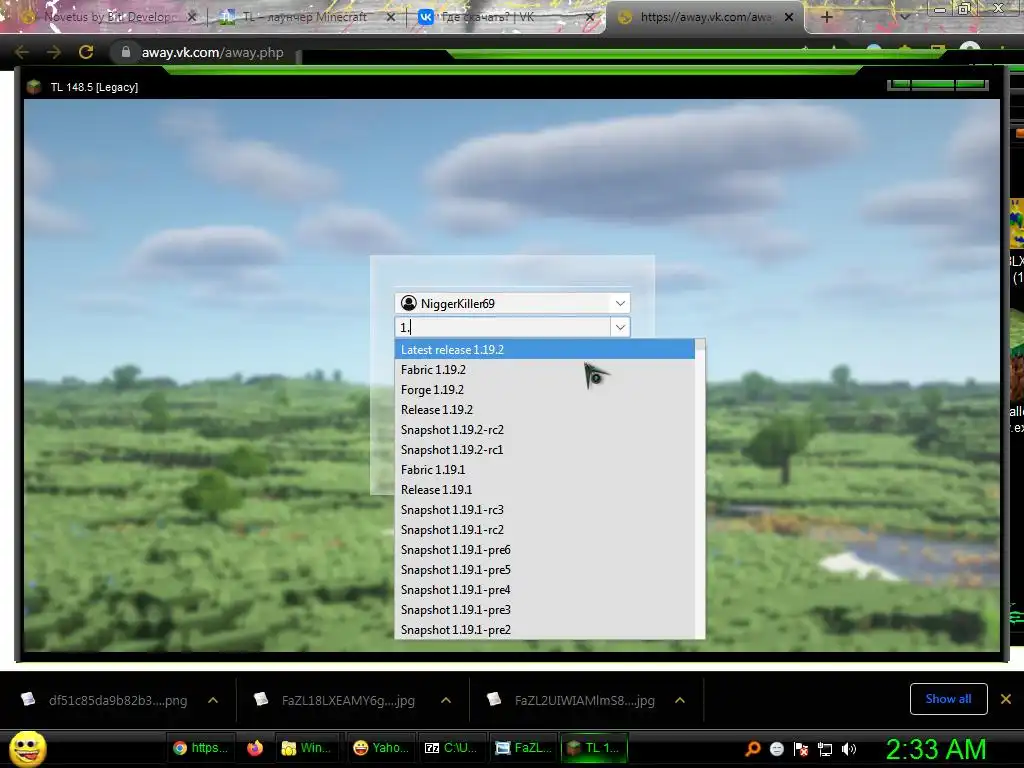Switch to TL 1... launcher taskbar item

pyautogui.click(x=594, y=748)
